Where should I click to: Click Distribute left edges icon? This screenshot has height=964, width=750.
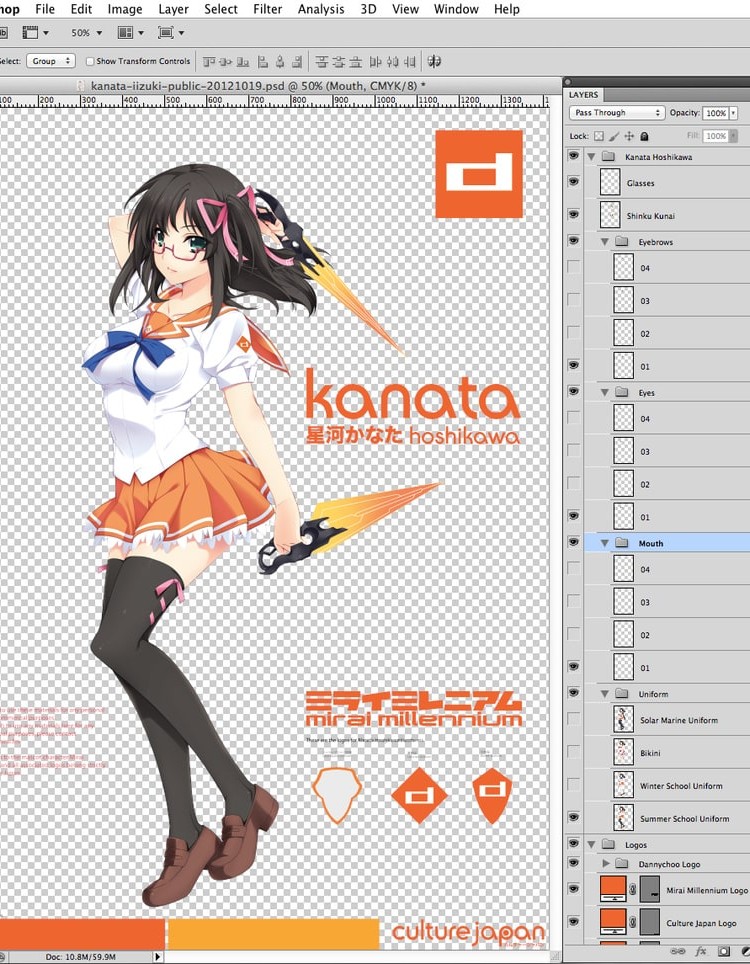[376, 61]
